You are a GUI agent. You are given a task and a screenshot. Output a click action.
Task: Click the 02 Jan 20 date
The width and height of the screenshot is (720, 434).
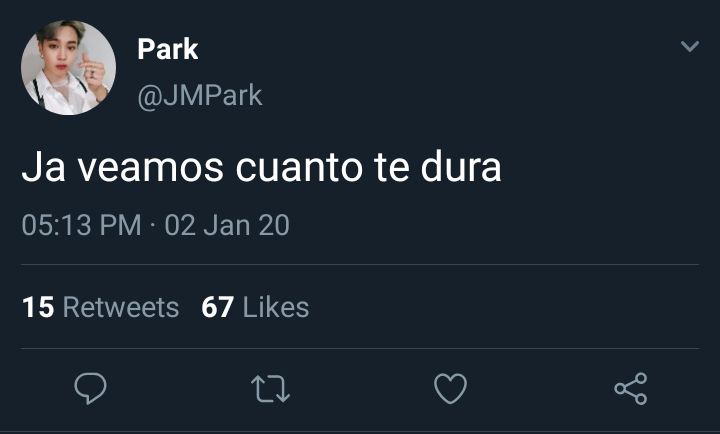click(x=227, y=225)
